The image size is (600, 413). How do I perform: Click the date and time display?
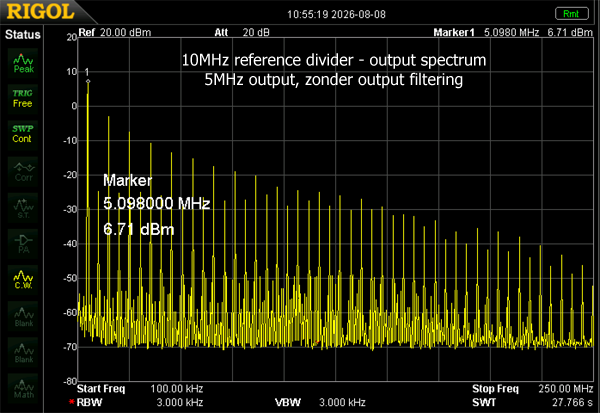point(336,15)
